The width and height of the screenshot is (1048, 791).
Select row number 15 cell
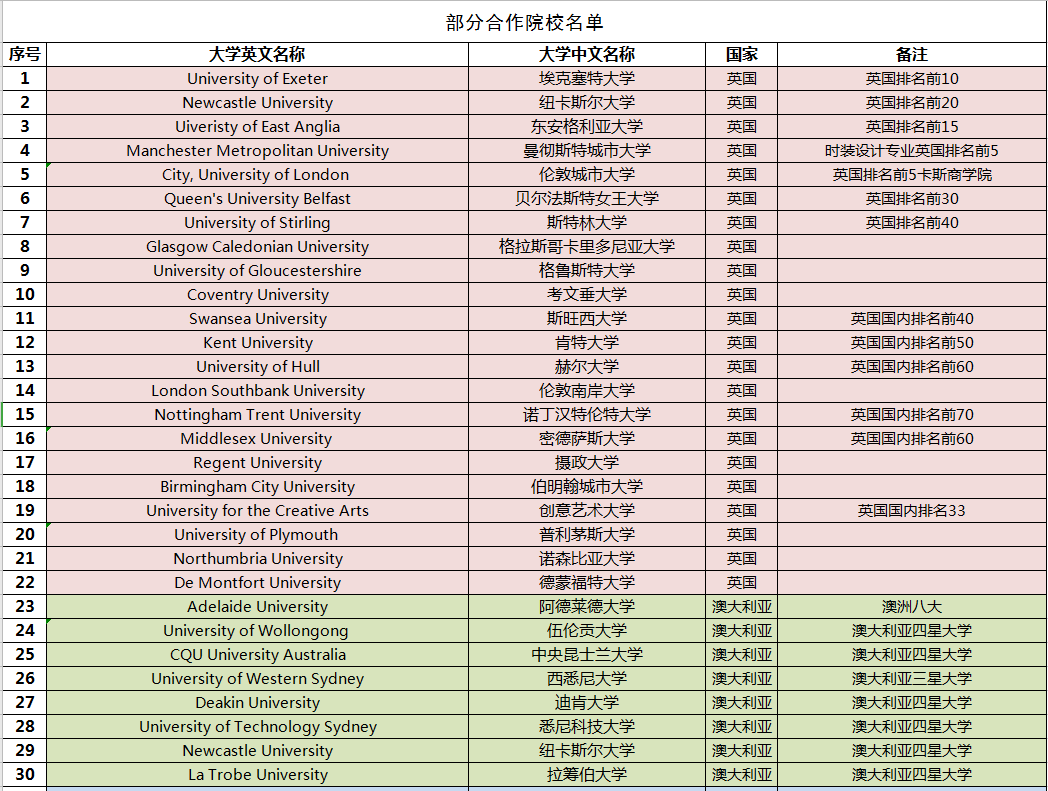click(x=25, y=415)
